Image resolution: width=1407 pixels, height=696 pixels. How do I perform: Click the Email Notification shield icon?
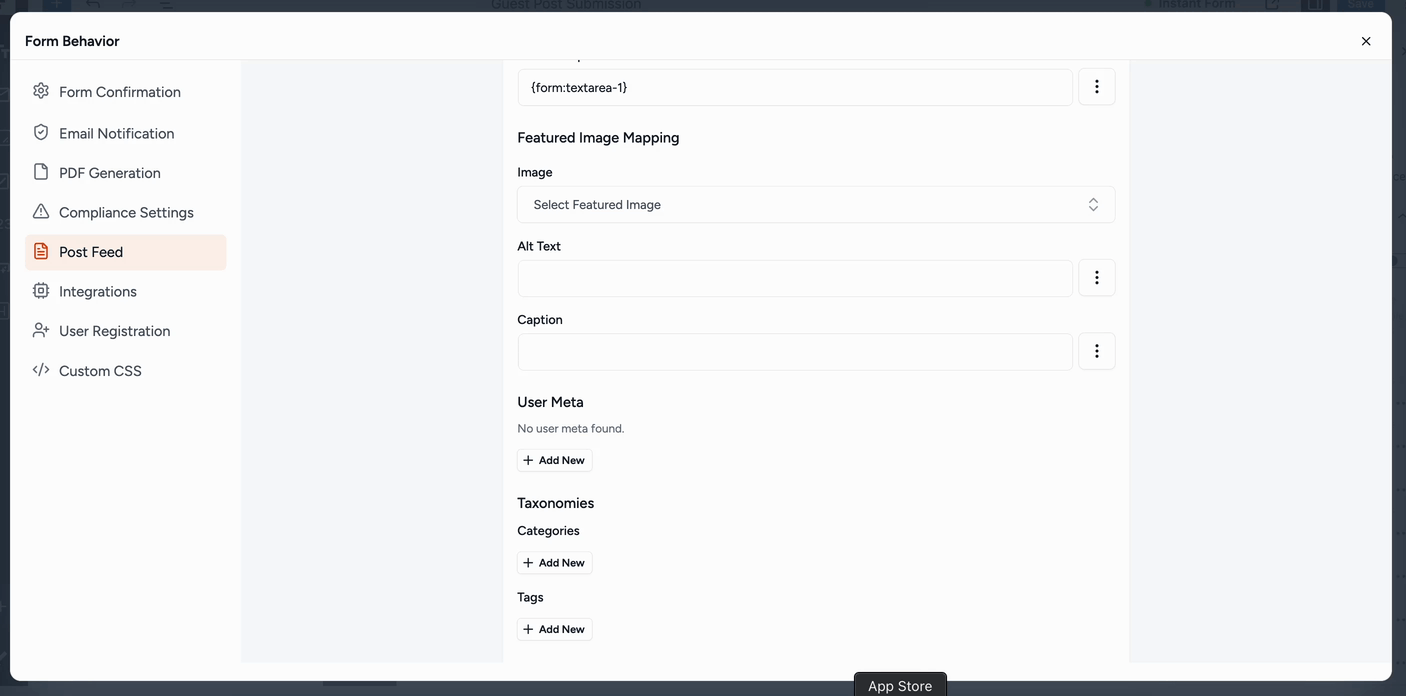point(41,132)
